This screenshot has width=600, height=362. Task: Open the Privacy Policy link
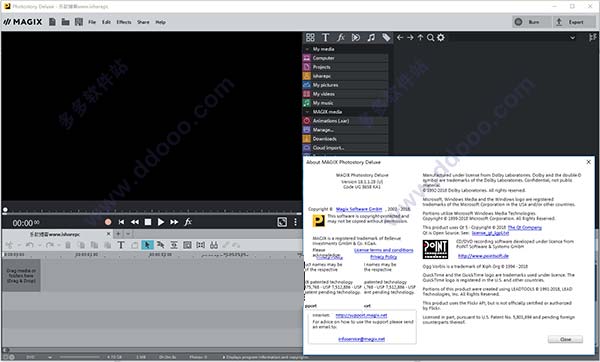(x=383, y=257)
